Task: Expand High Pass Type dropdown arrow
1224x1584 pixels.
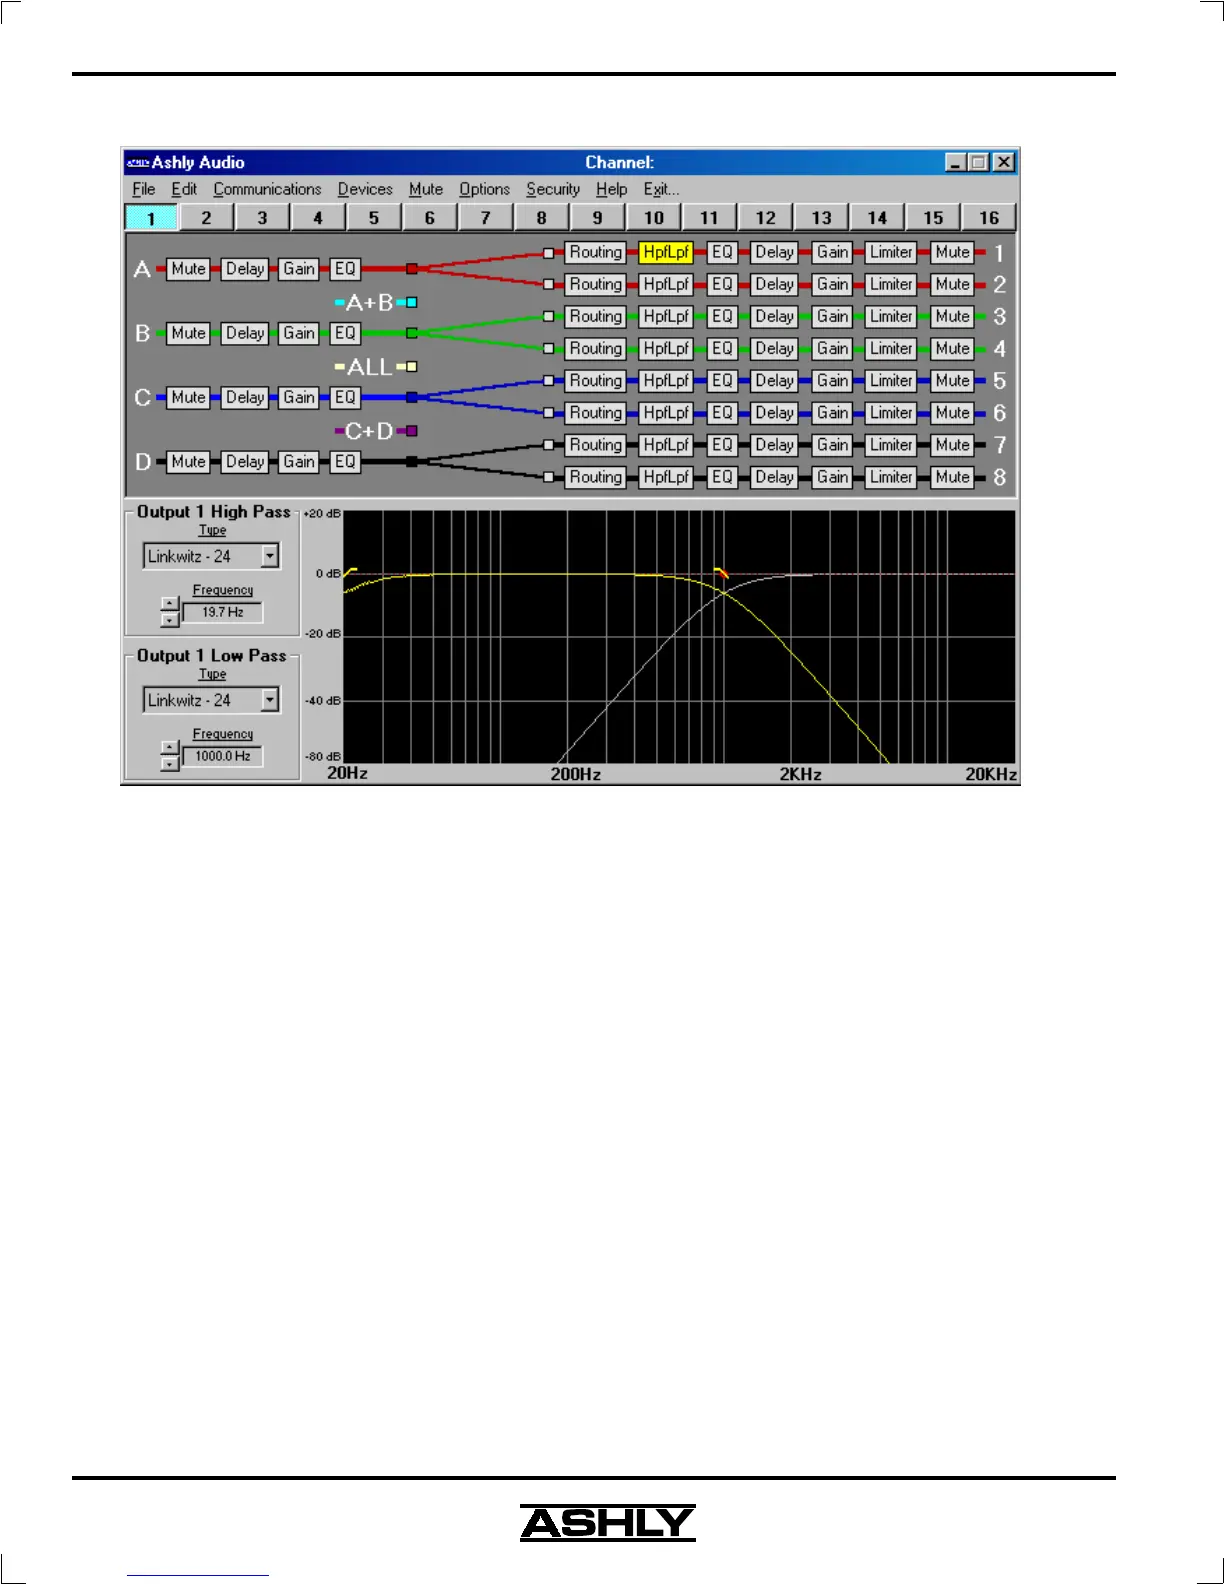Action: (270, 556)
